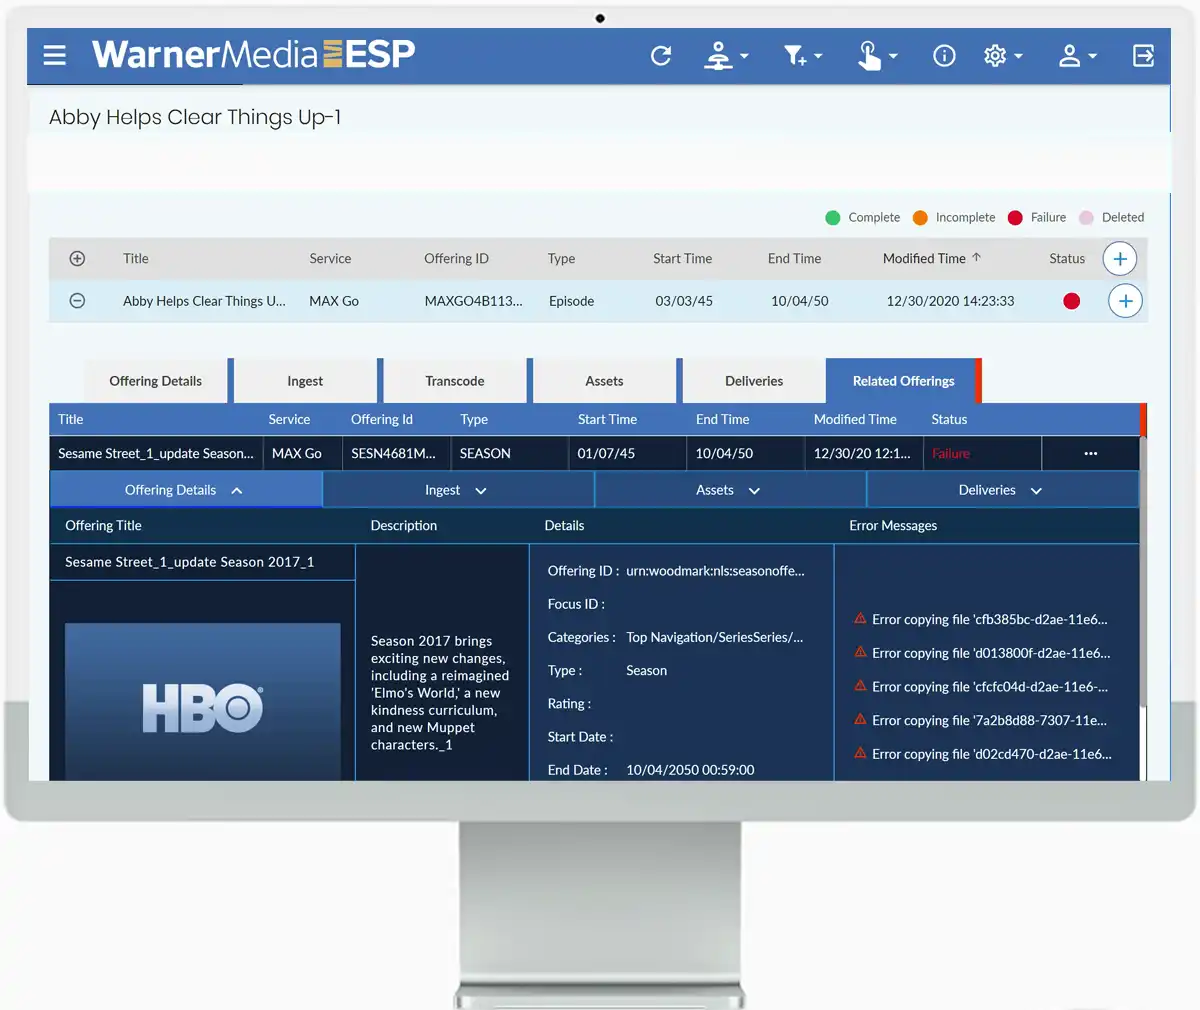Viewport: 1200px width, 1010px height.
Task: Click the Service column header in top table
Action: tap(330, 258)
